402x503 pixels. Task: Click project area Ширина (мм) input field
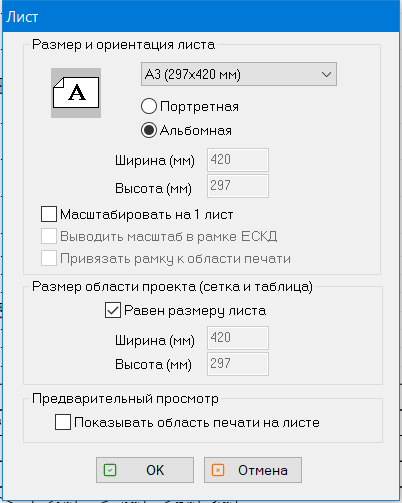(x=238, y=338)
